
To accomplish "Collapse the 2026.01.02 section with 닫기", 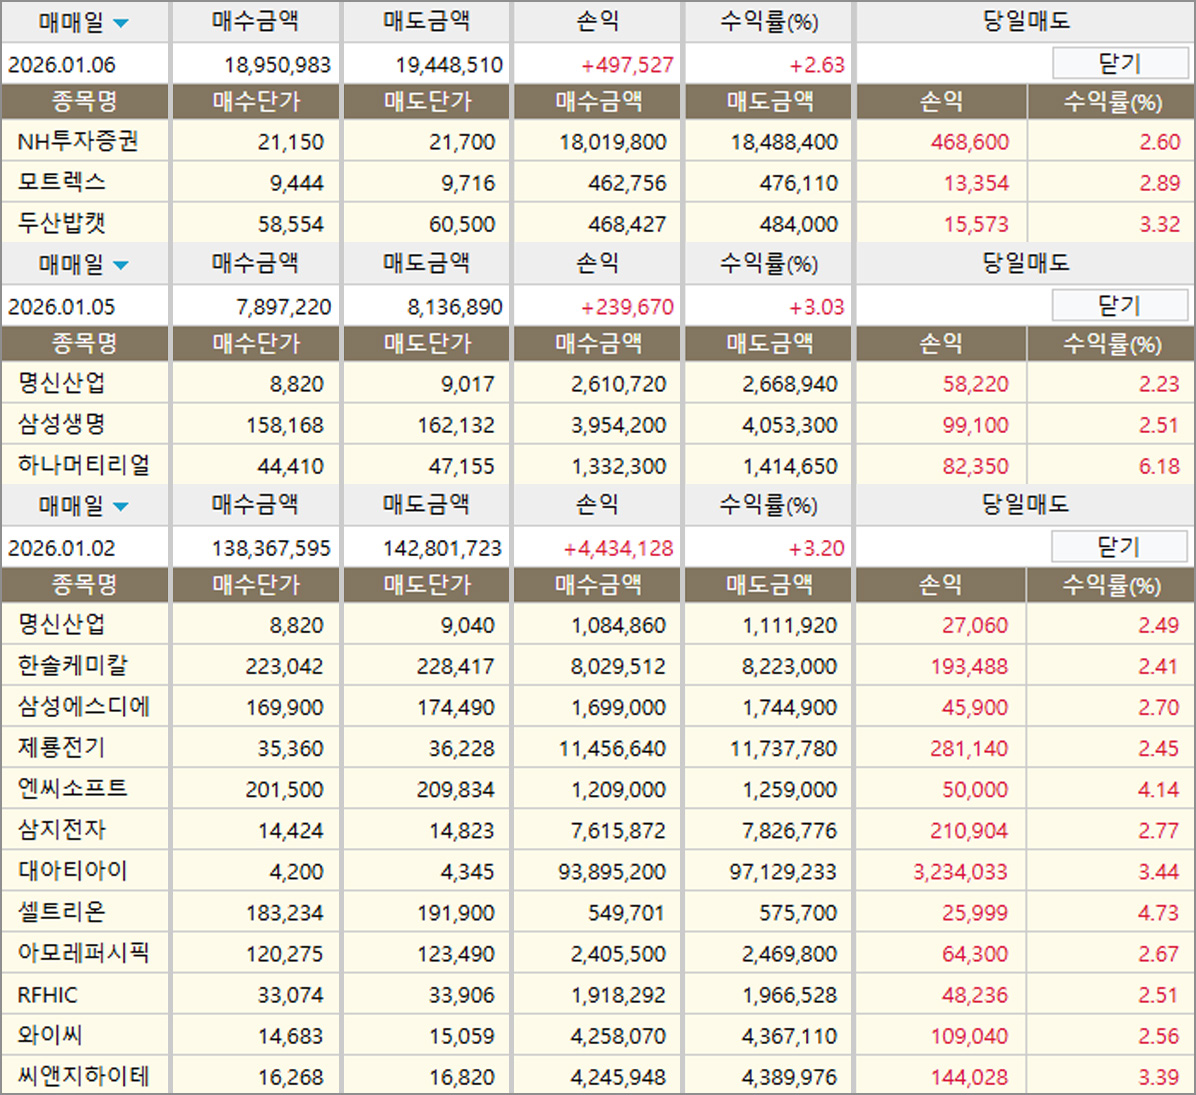I will (1119, 547).
